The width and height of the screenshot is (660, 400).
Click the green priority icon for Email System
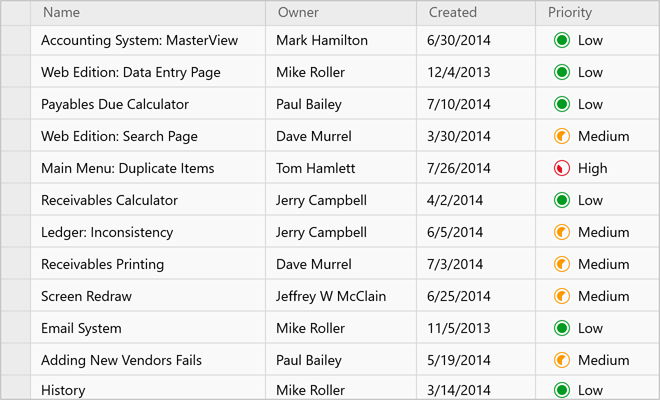pyautogui.click(x=561, y=329)
